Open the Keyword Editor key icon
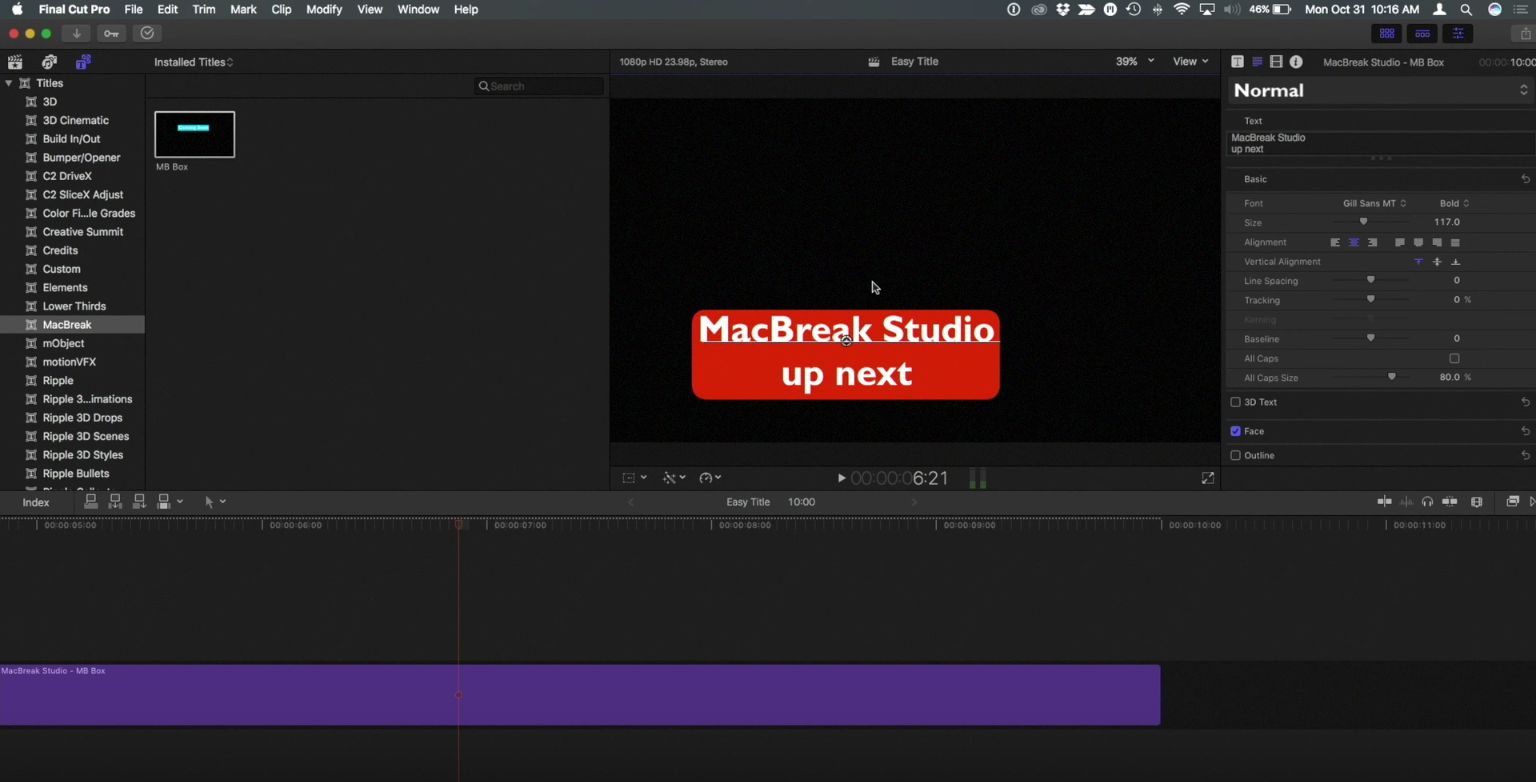This screenshot has width=1536, height=782. point(111,33)
